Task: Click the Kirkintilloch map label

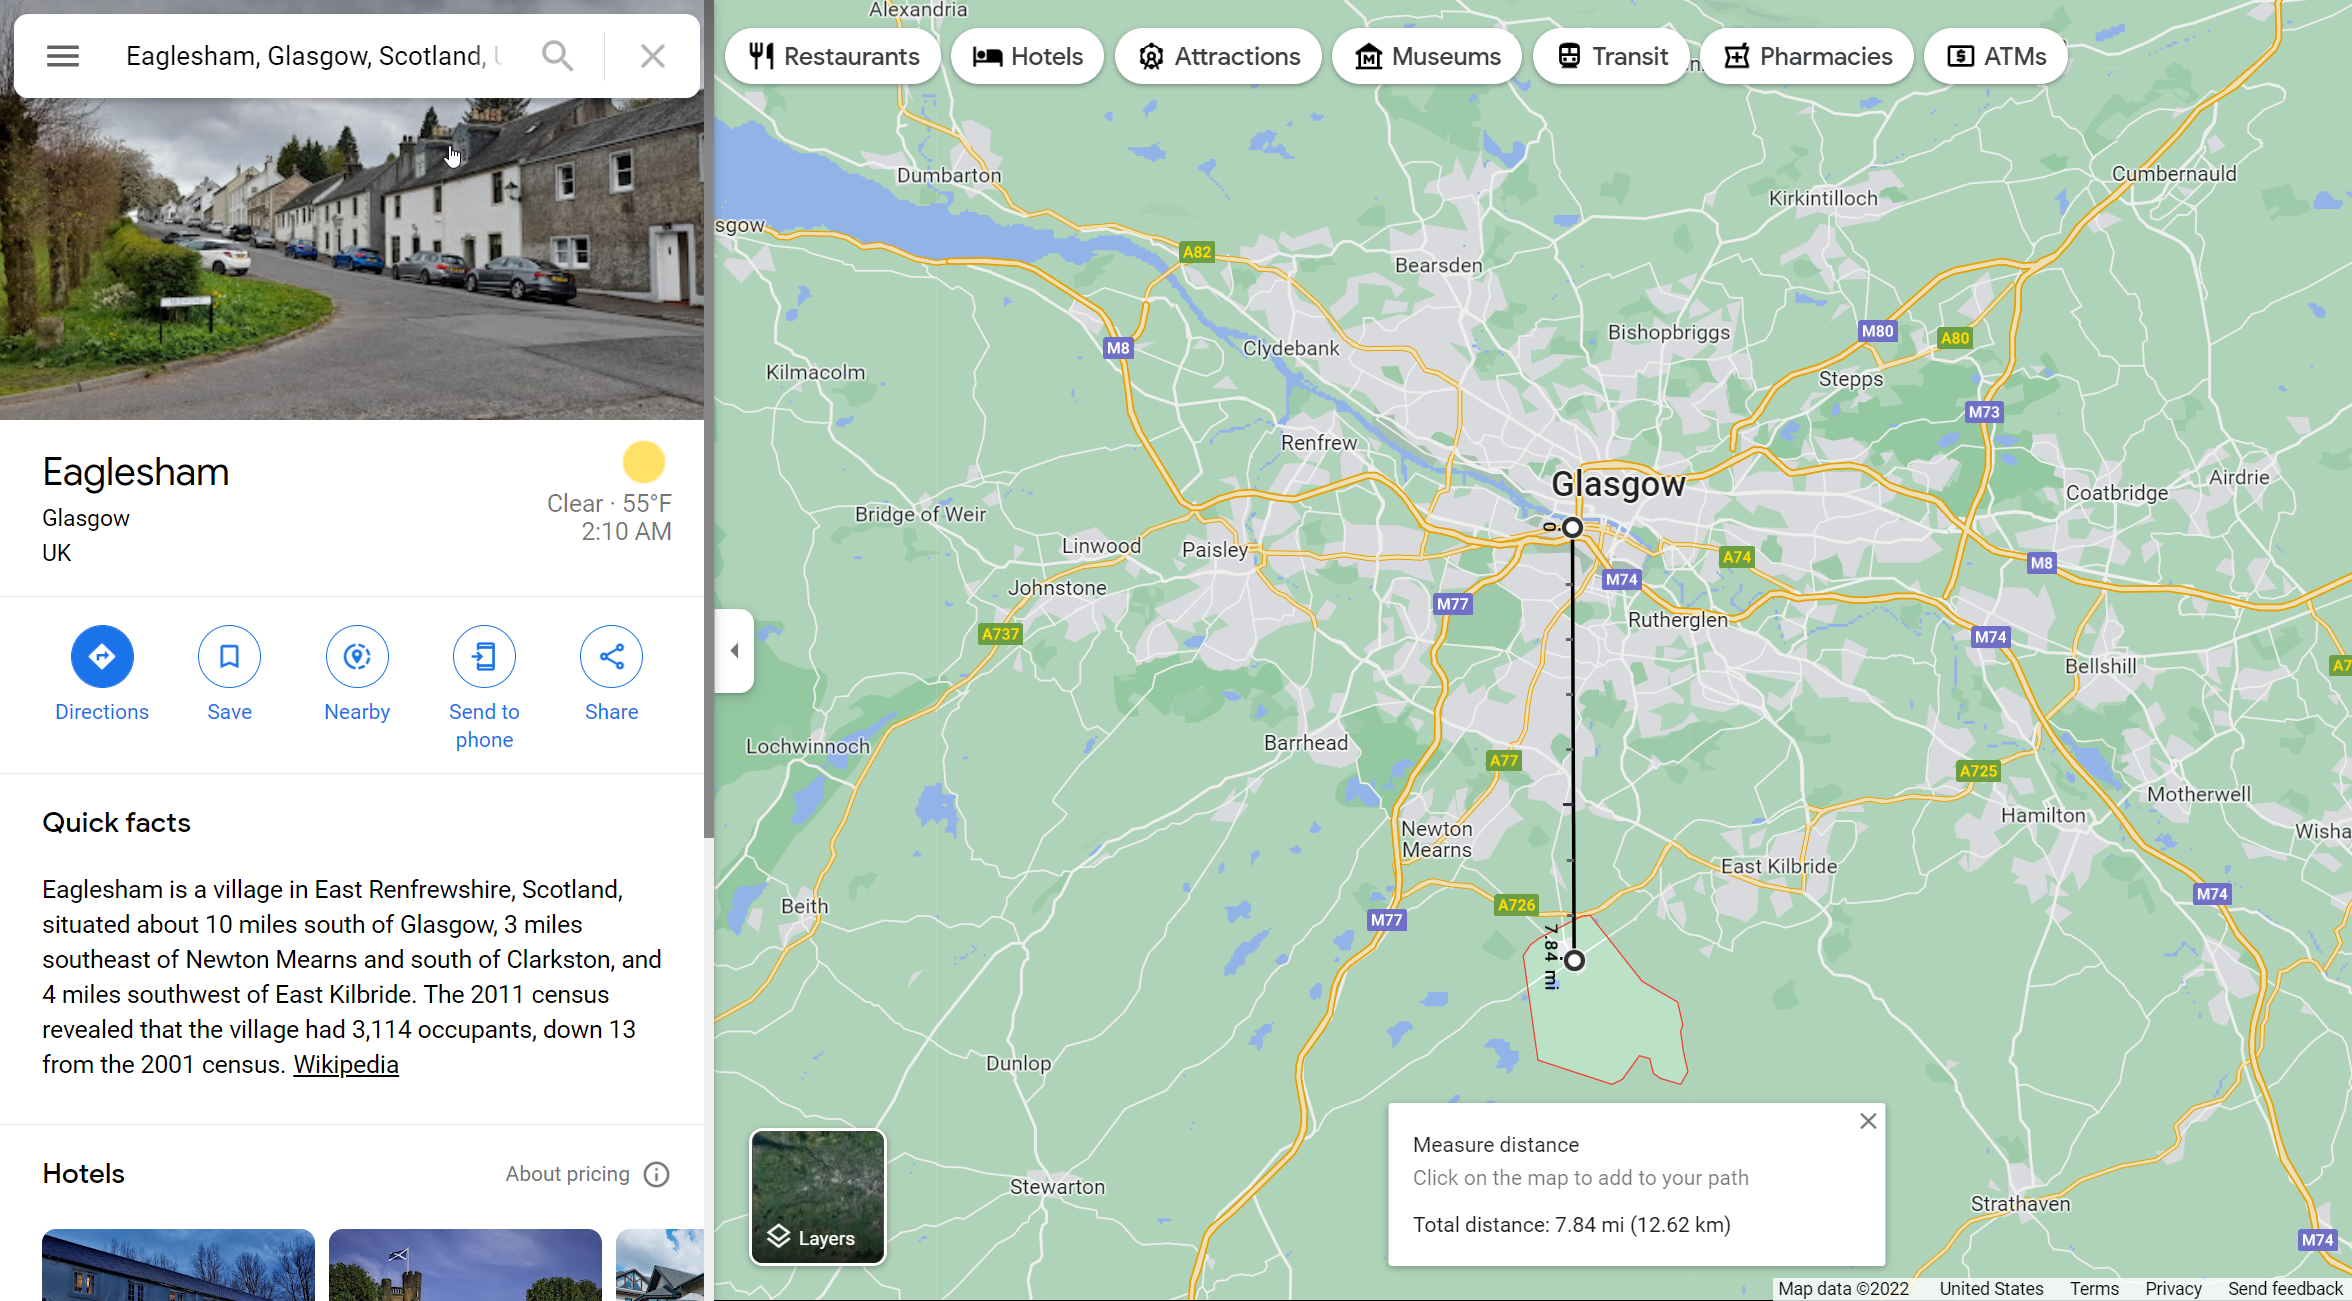Action: 1823,198
